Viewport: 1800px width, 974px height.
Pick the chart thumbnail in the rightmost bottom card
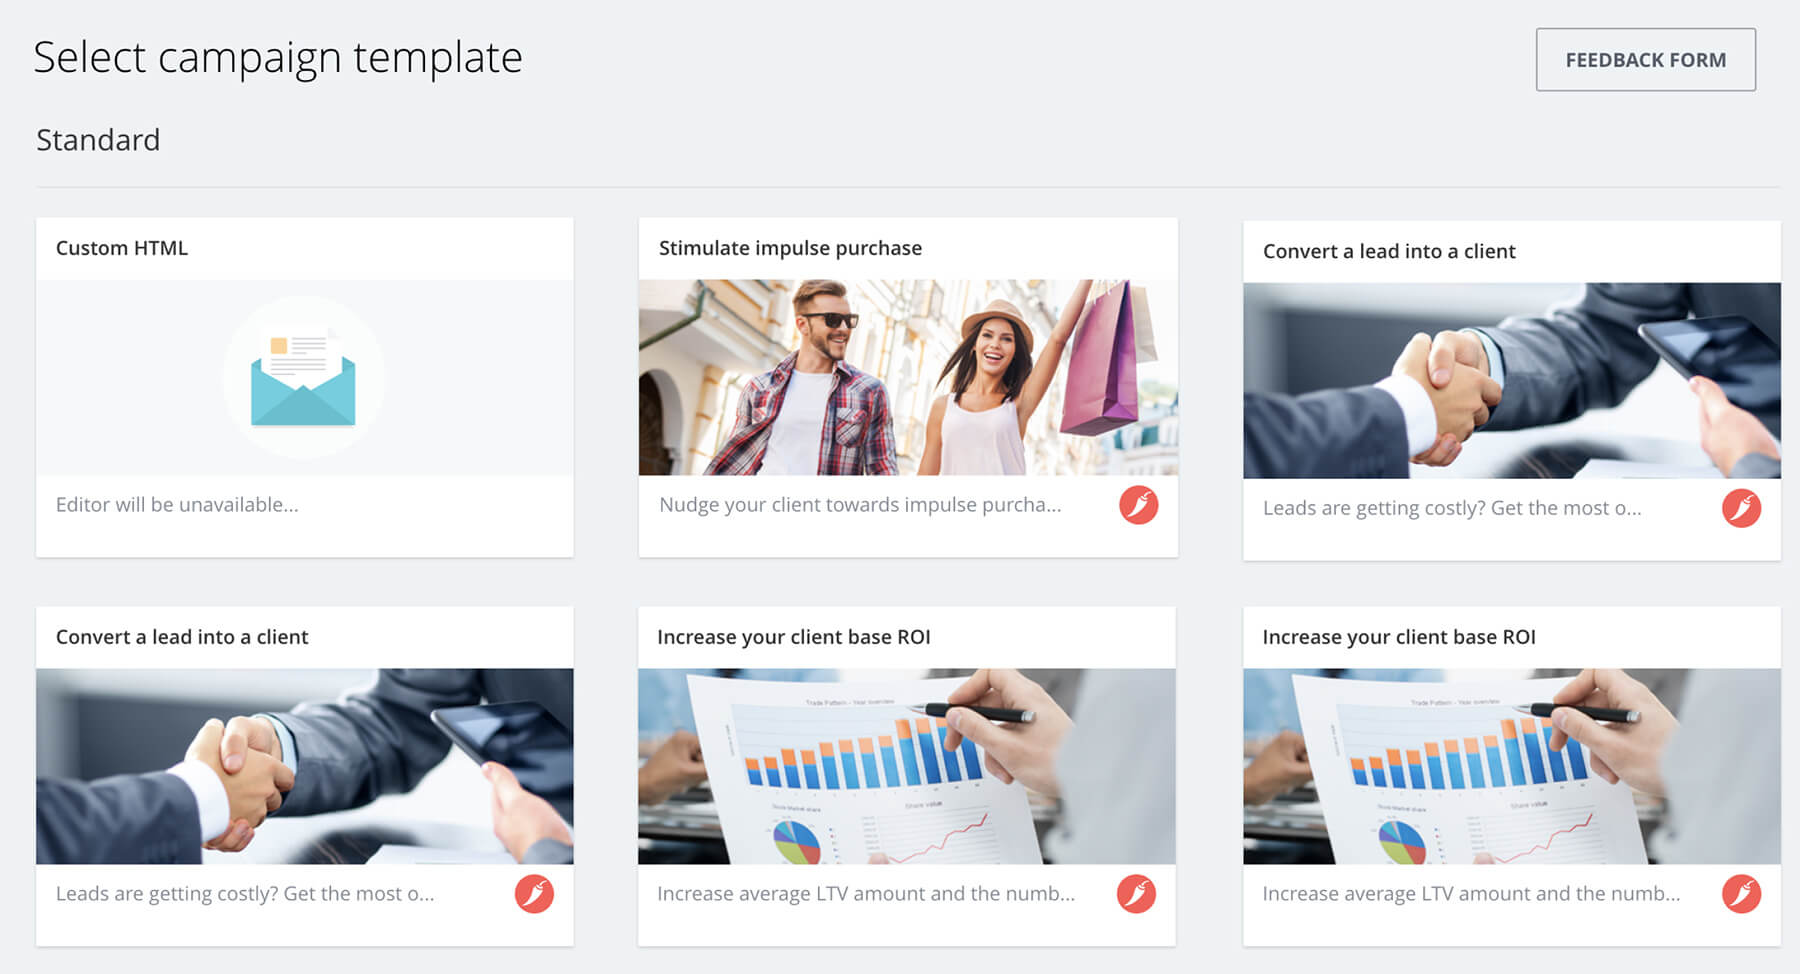1512,766
